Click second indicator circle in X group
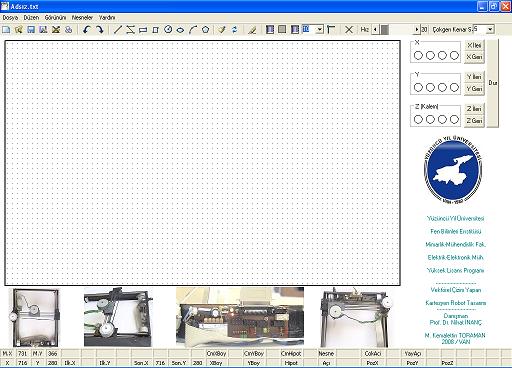The width and height of the screenshot is (512, 368). (430, 56)
